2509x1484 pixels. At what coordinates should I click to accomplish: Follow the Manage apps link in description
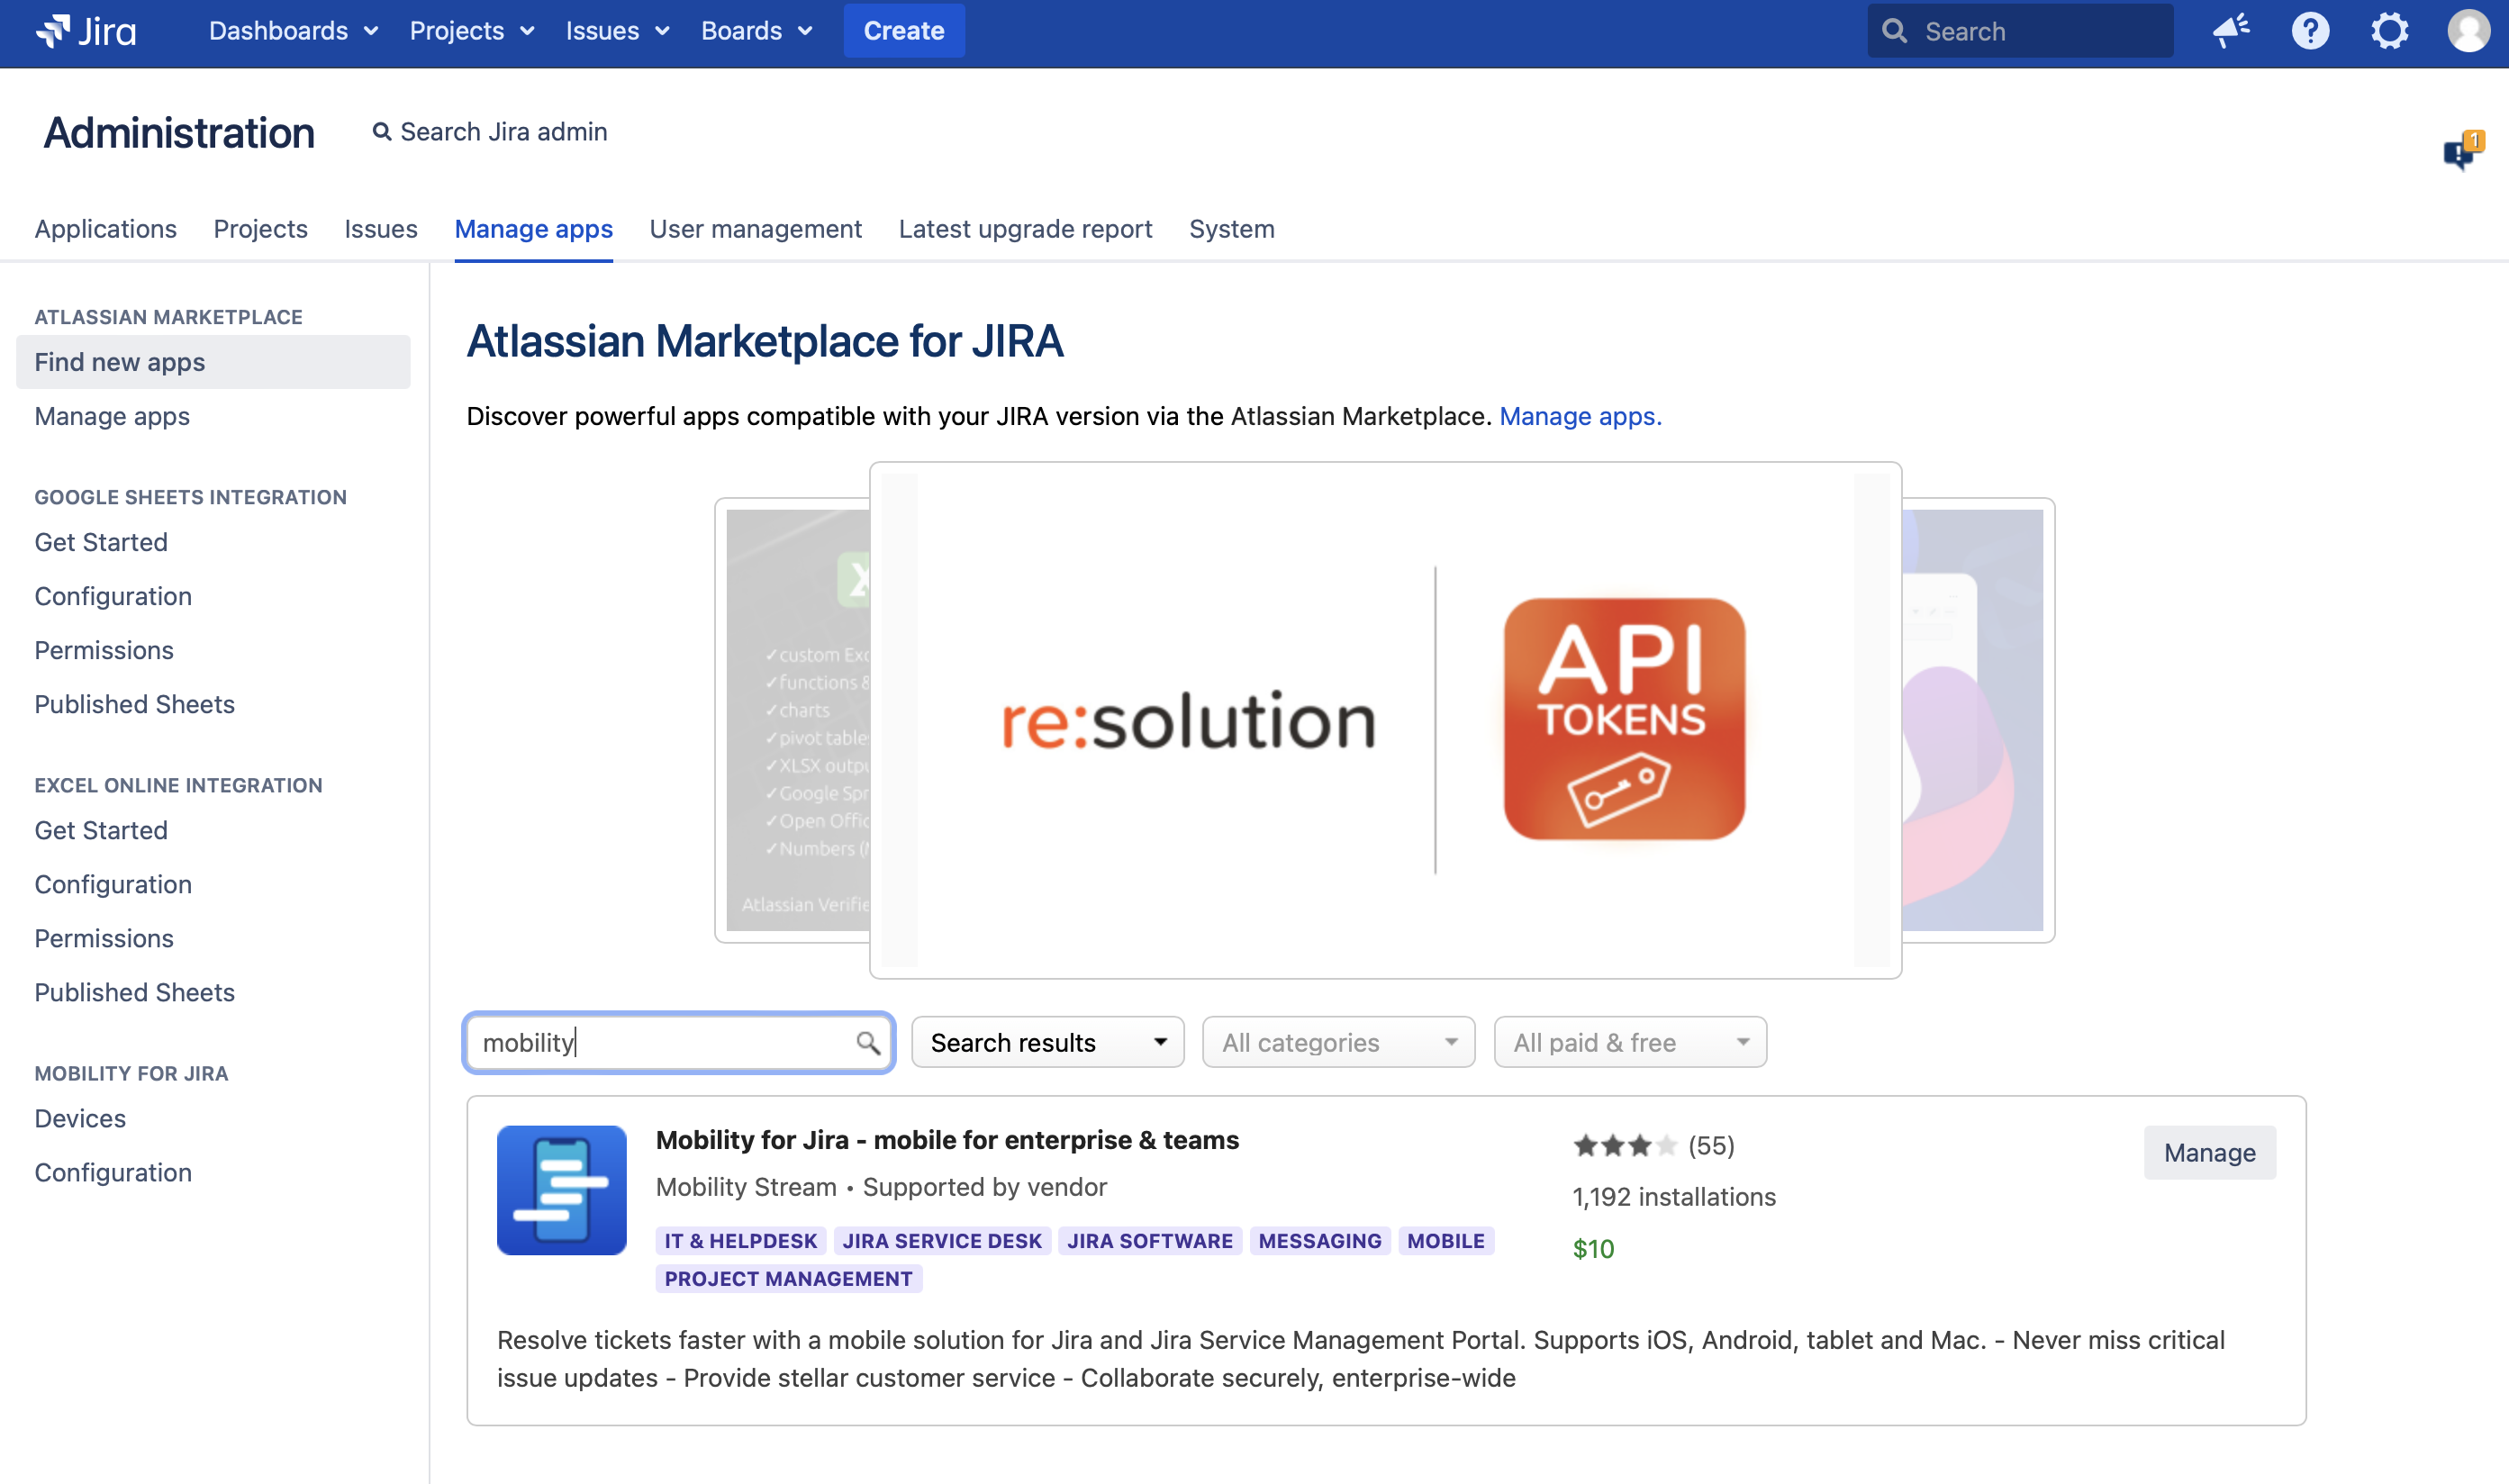click(x=1579, y=416)
